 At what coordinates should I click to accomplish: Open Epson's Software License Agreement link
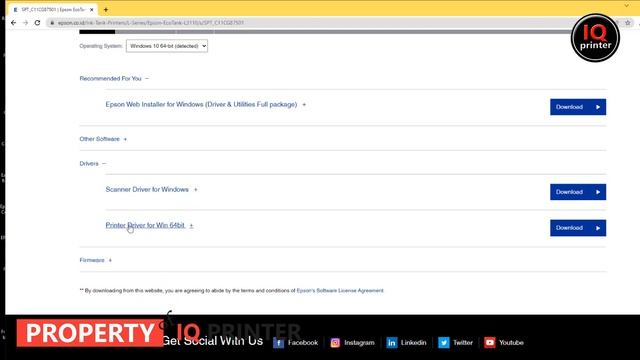coord(340,291)
